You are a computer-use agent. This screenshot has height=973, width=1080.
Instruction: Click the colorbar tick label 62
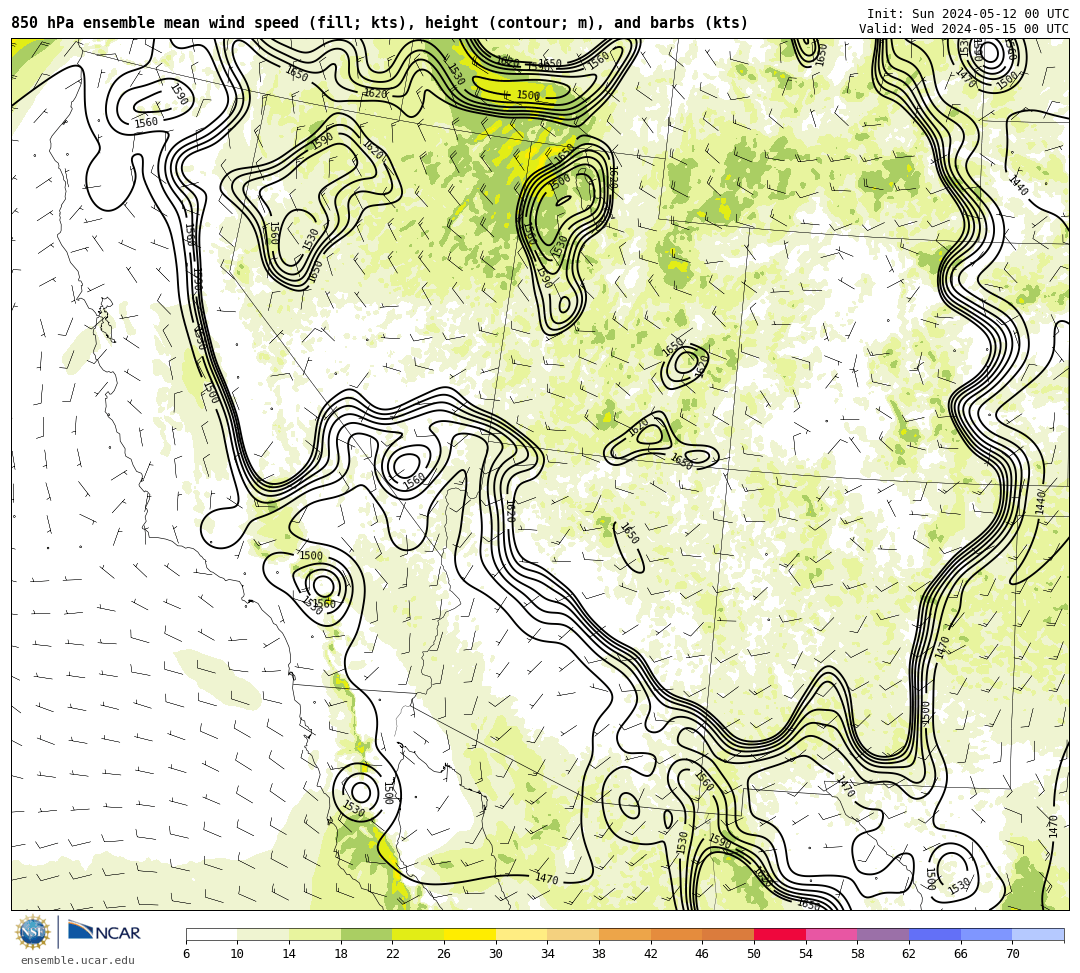(909, 954)
